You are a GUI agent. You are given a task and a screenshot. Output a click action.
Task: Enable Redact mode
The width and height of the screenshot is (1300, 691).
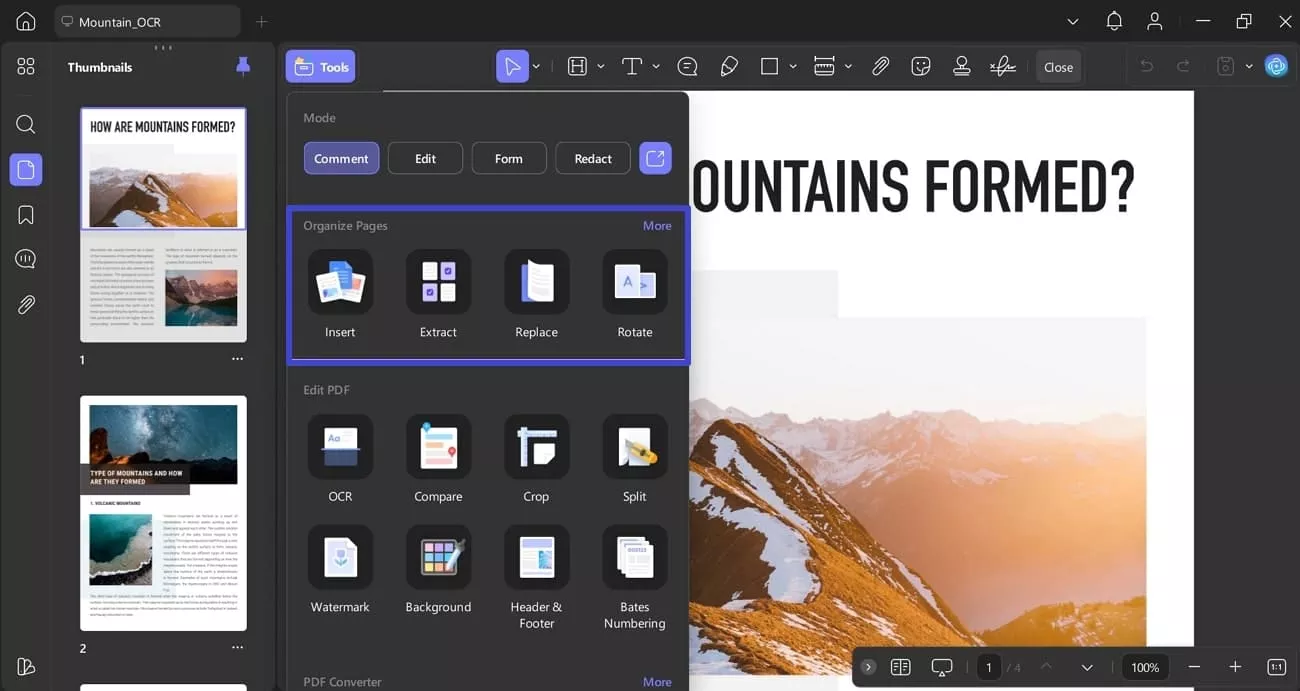point(592,157)
